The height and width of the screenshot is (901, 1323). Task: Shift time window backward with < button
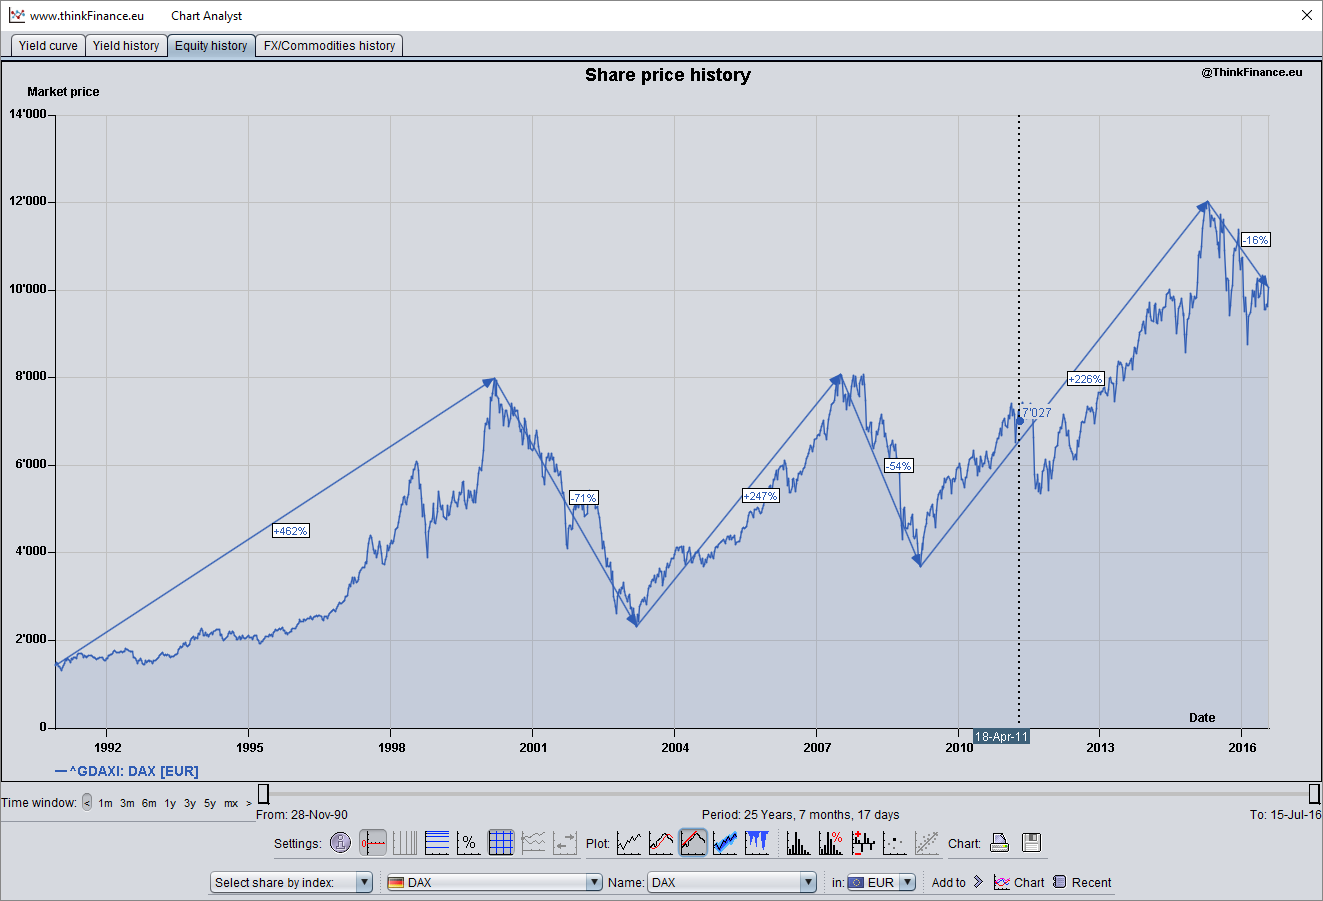(87, 803)
